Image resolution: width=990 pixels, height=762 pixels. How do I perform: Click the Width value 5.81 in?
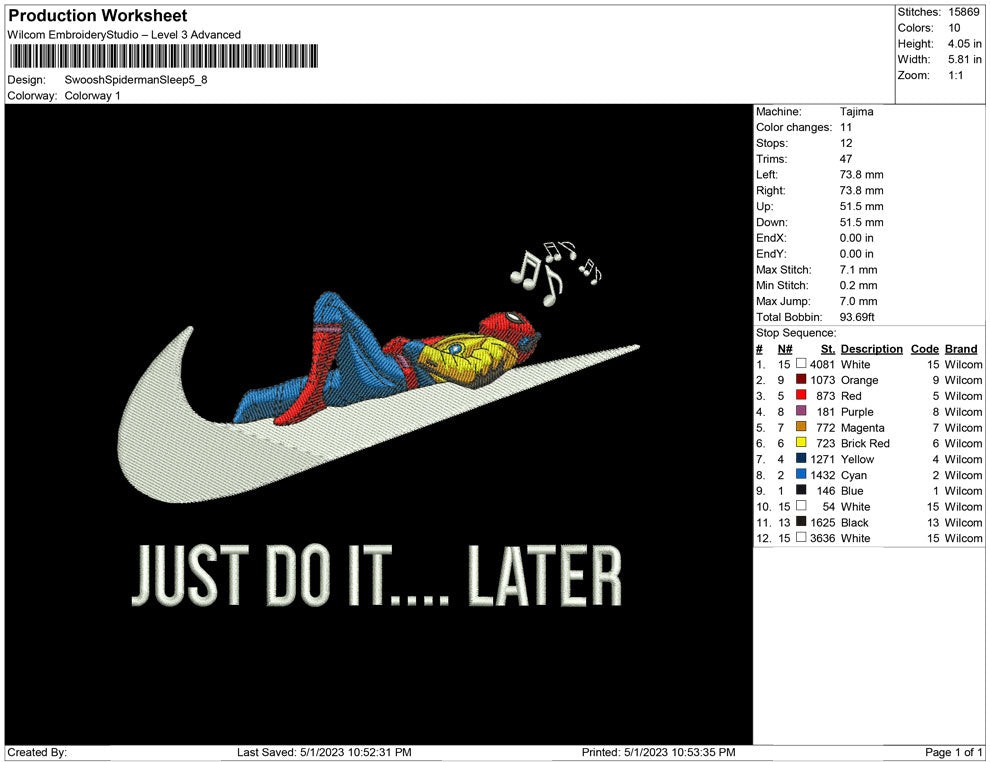pos(964,59)
